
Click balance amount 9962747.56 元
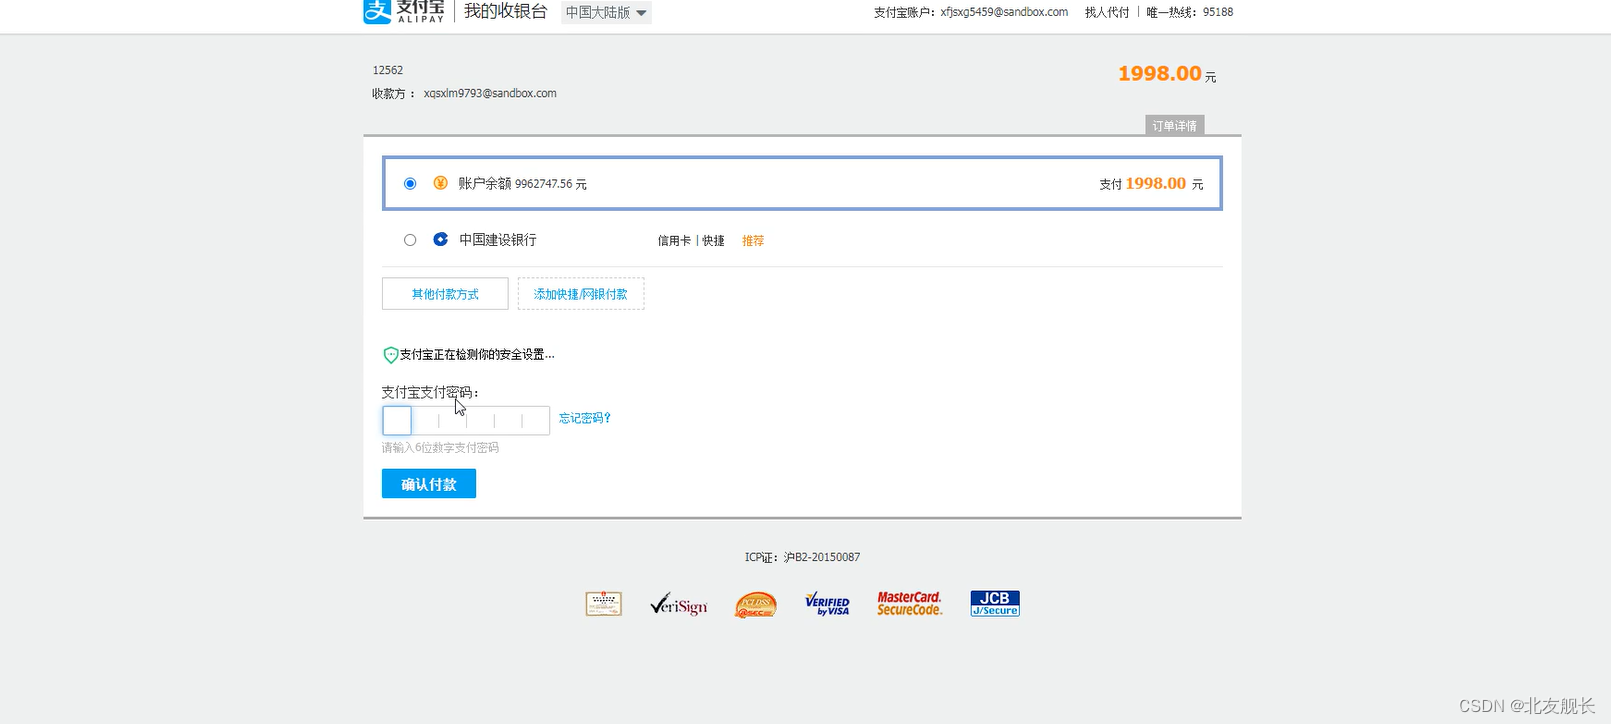(551, 184)
